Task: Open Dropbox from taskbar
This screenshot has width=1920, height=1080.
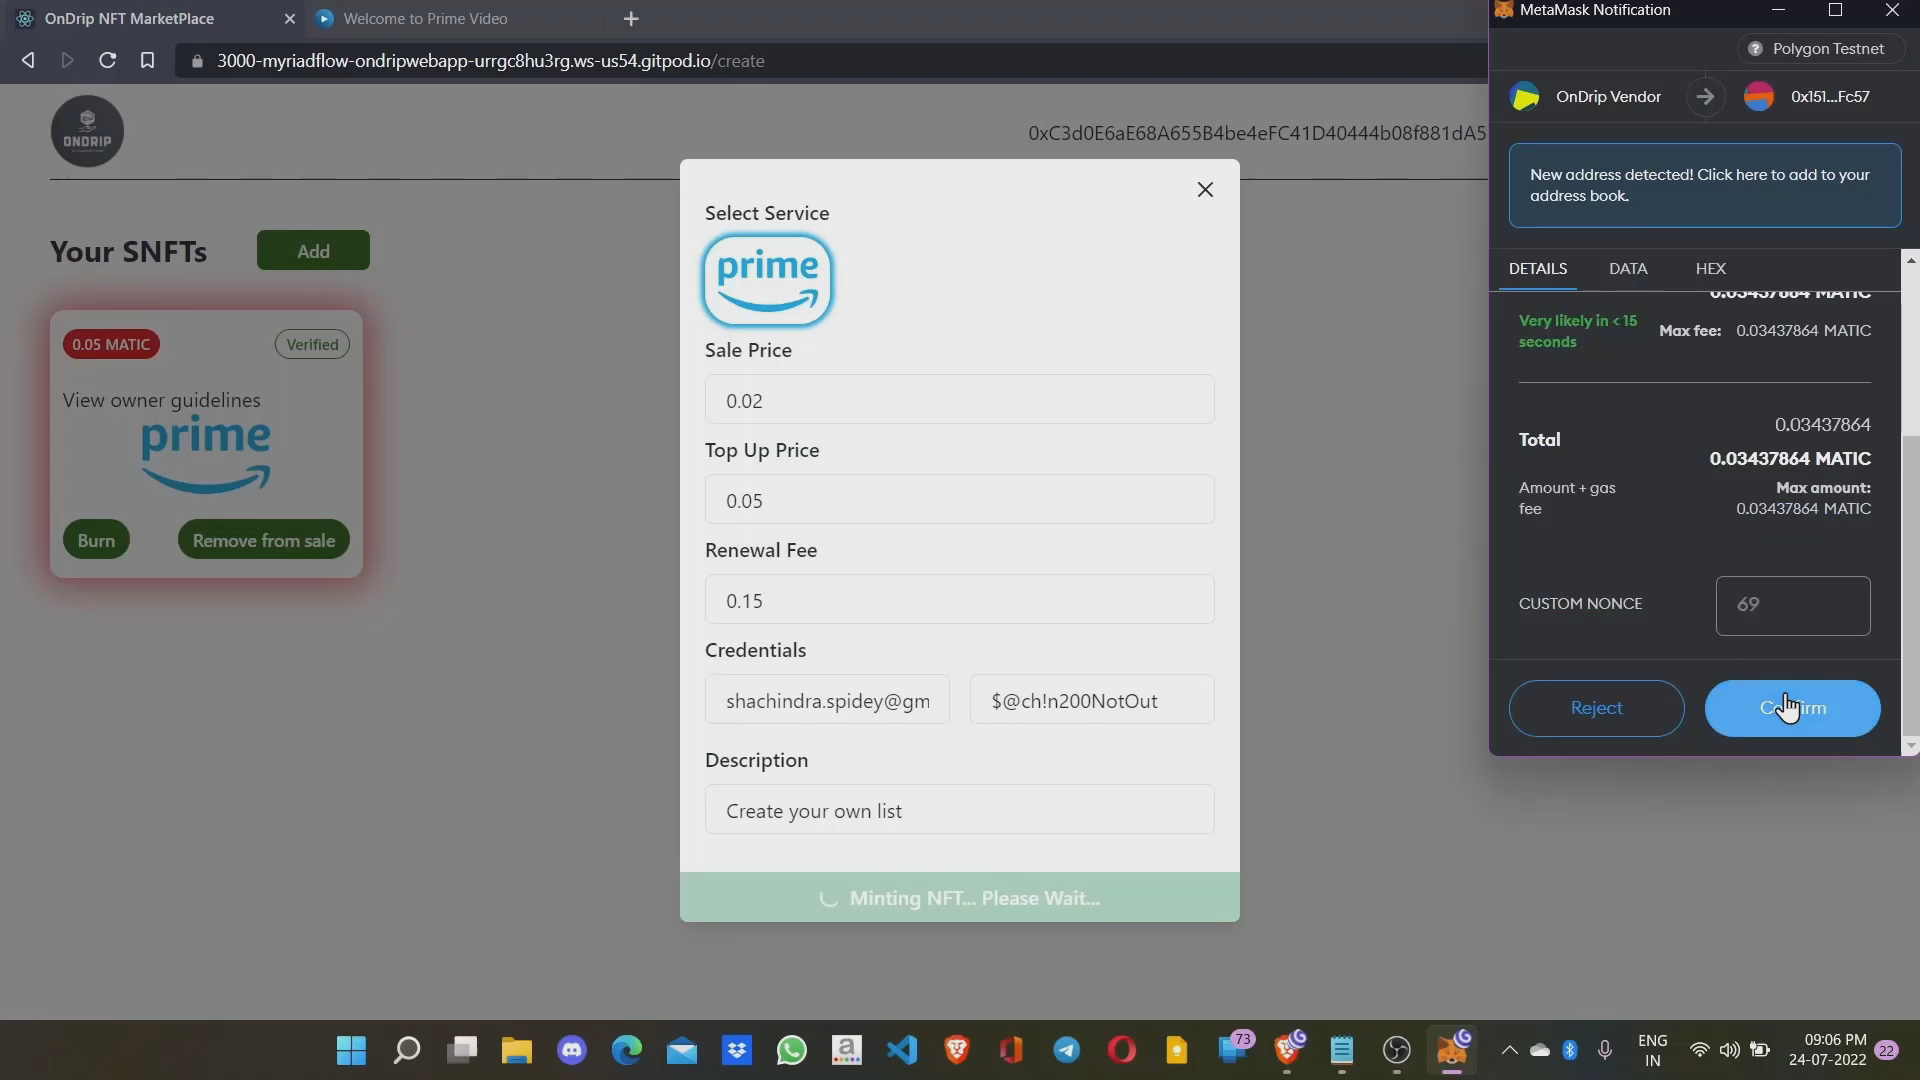Action: pyautogui.click(x=737, y=1050)
